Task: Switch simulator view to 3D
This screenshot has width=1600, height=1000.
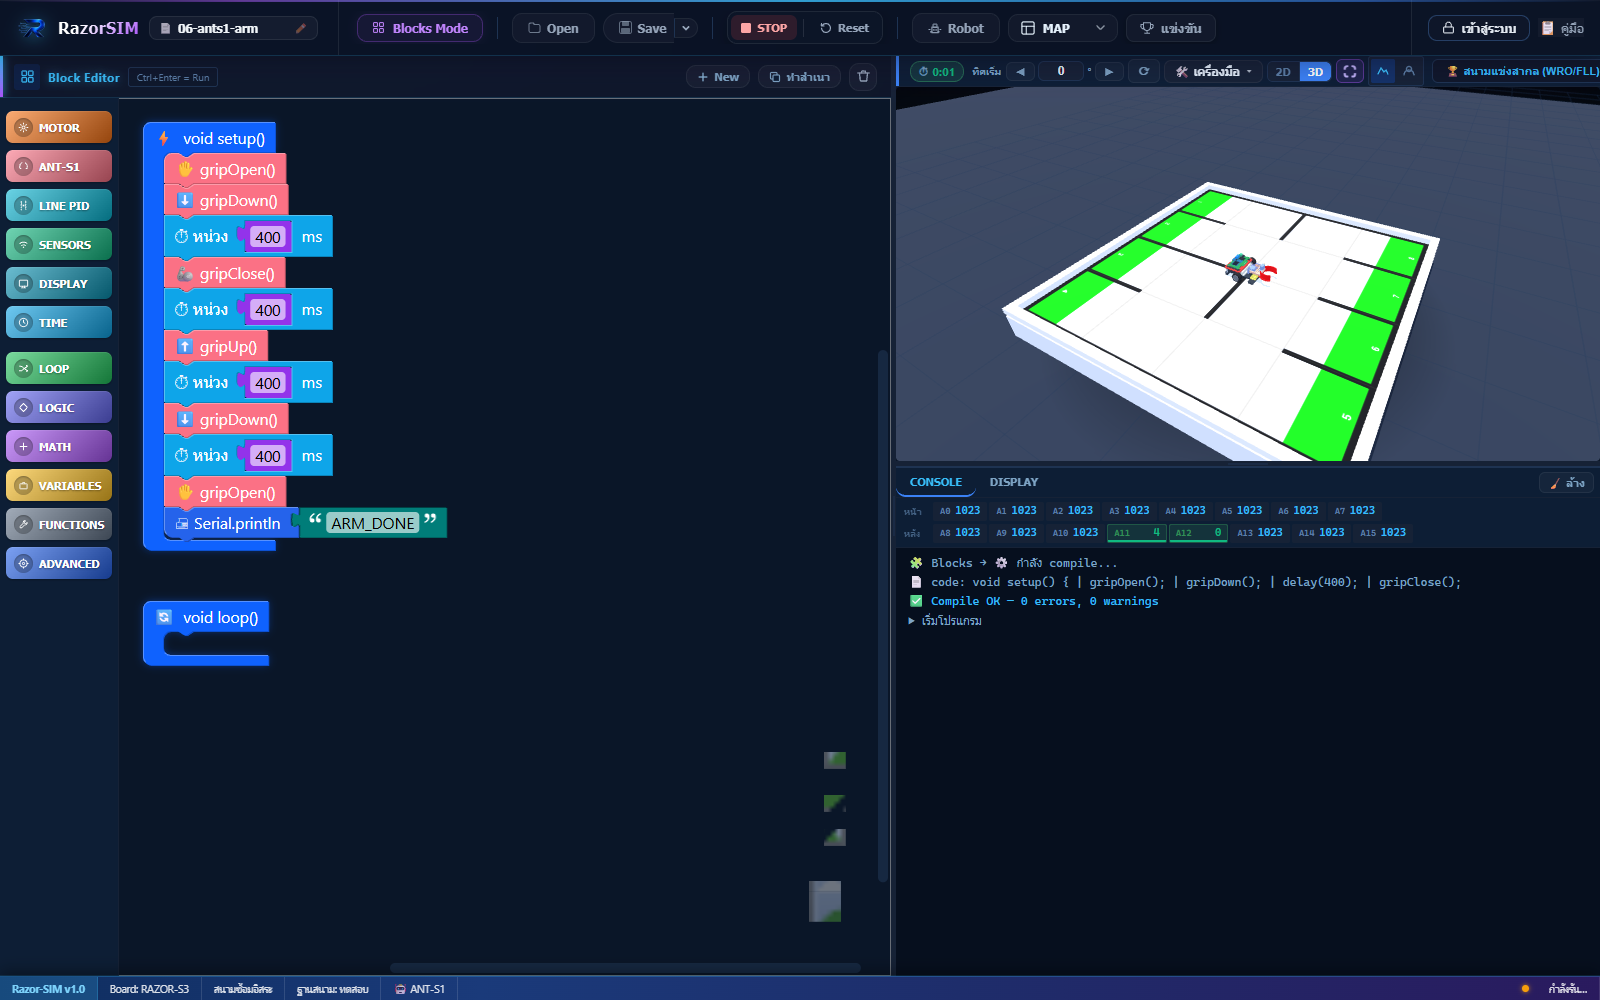Action: point(1315,72)
